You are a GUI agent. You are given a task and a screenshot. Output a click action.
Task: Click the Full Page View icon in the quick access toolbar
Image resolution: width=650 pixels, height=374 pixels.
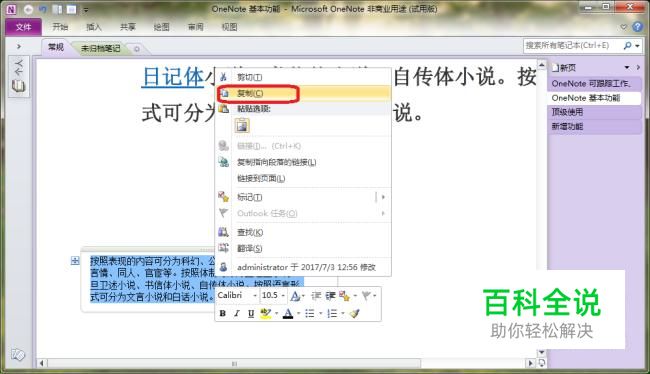[71, 9]
